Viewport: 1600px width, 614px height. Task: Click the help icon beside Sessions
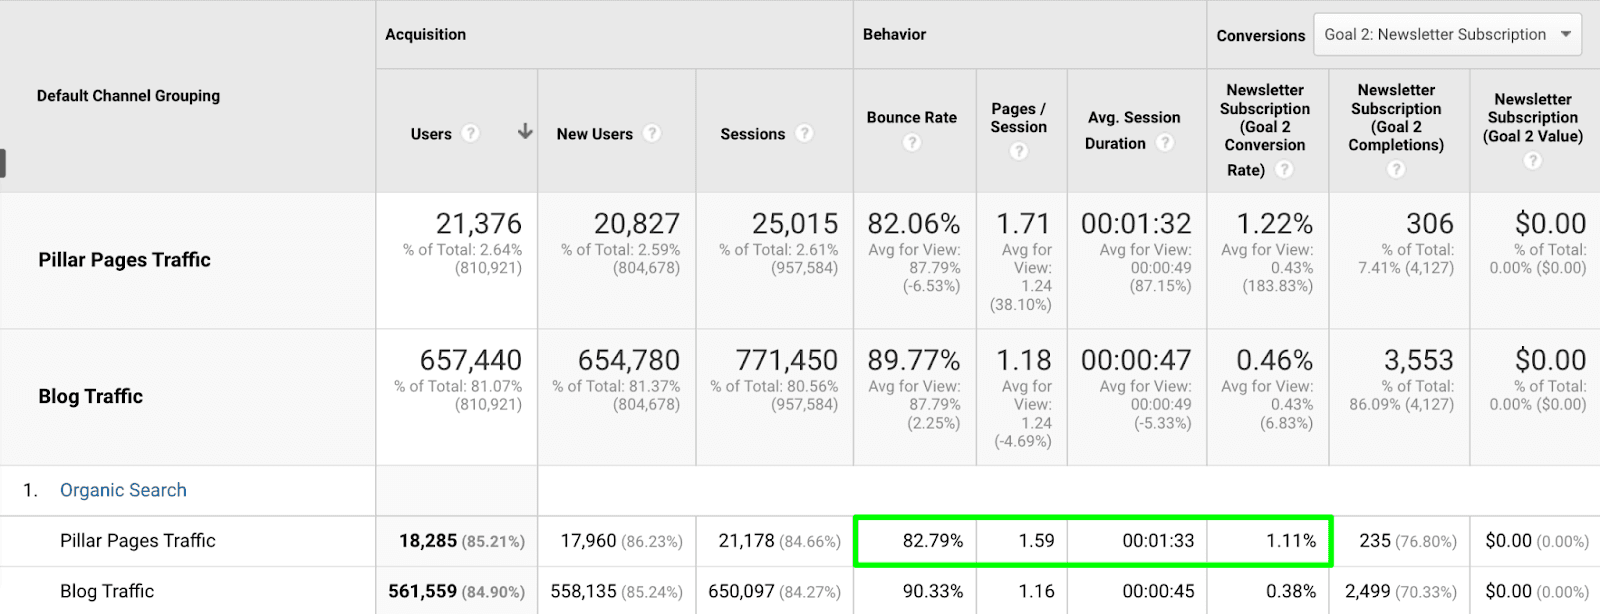(804, 133)
